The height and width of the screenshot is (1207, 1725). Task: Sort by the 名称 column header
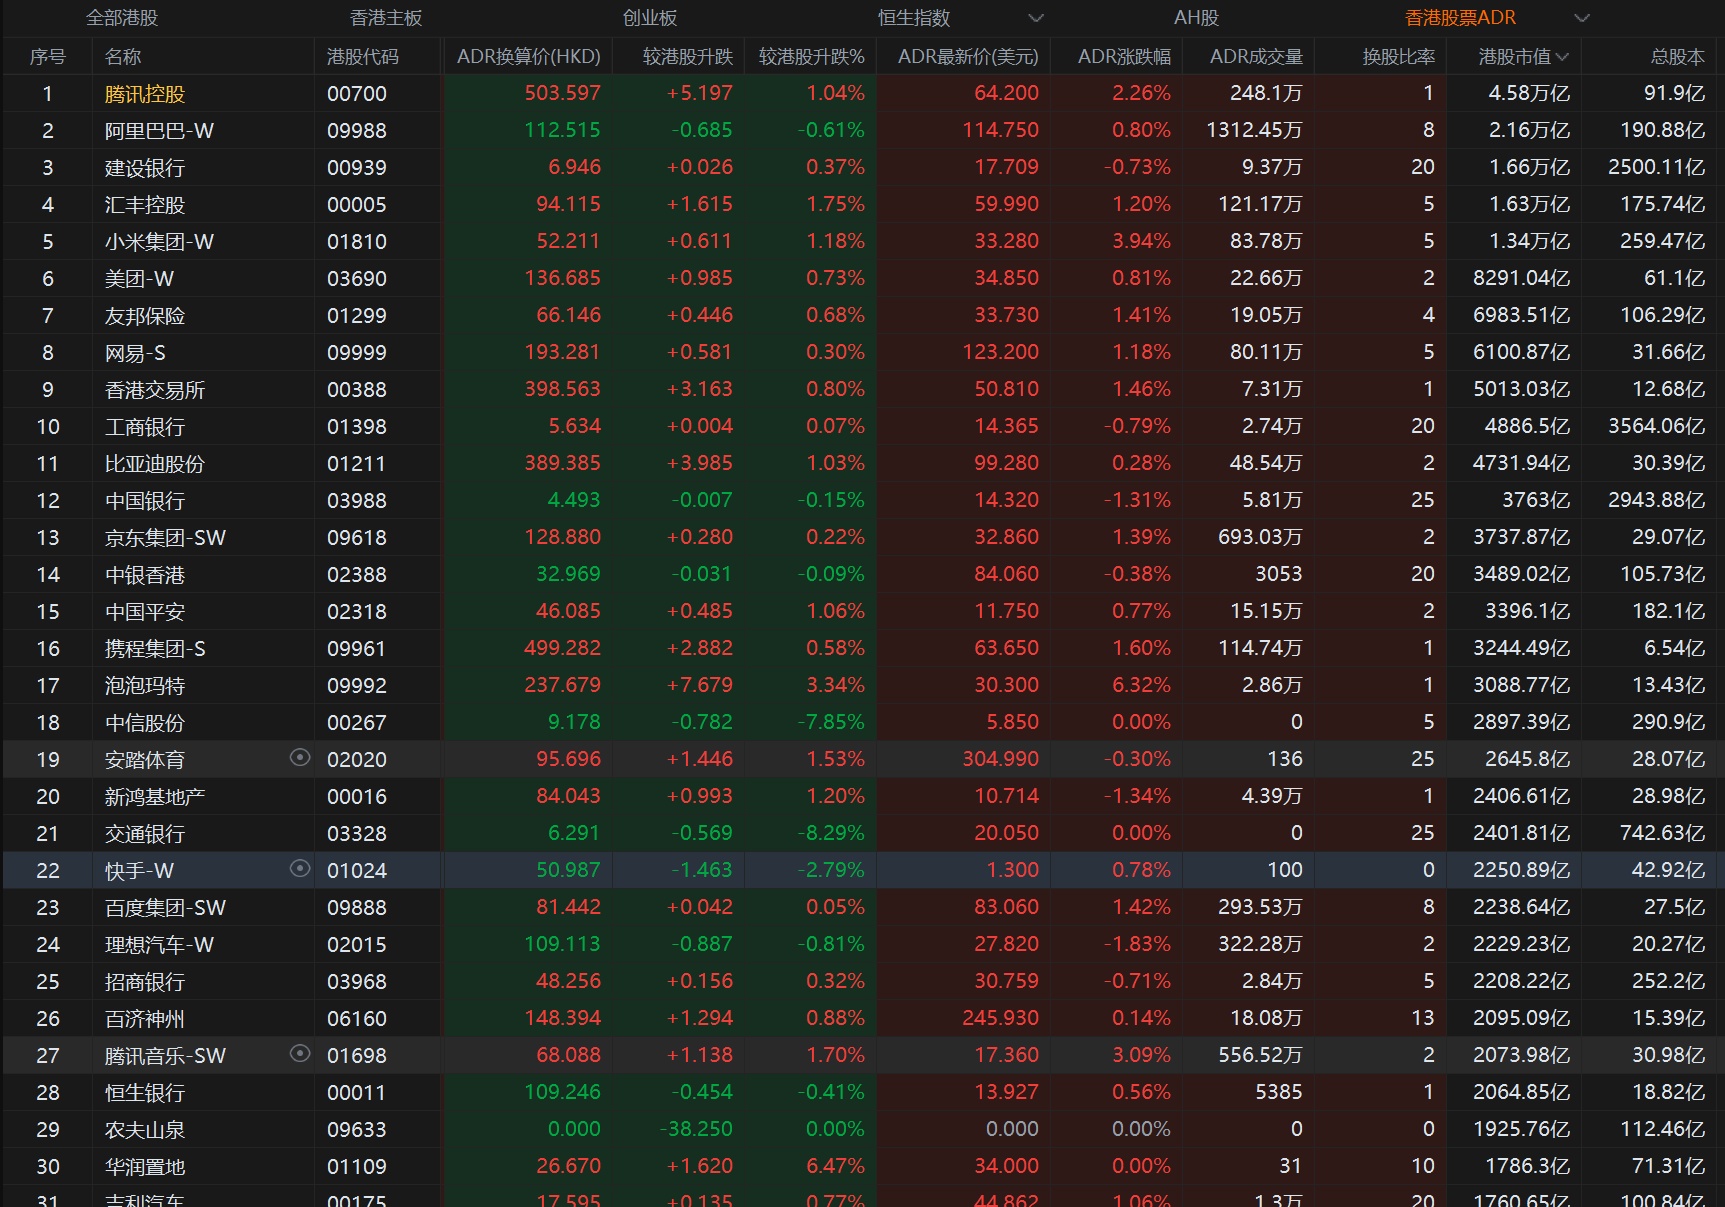coord(123,57)
